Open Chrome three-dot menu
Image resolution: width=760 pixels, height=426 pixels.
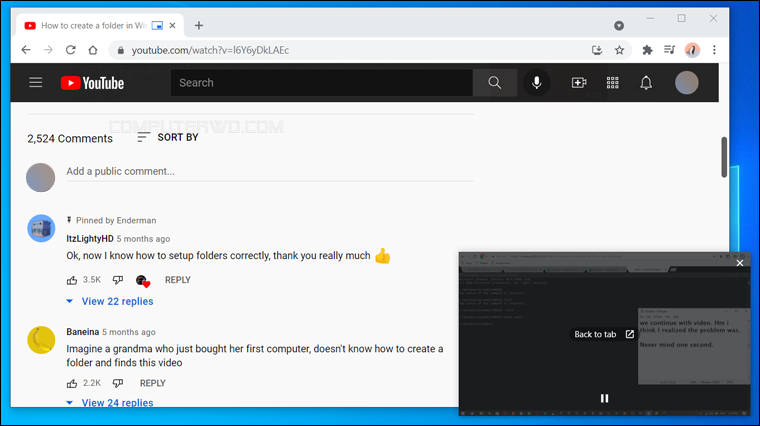(714, 50)
